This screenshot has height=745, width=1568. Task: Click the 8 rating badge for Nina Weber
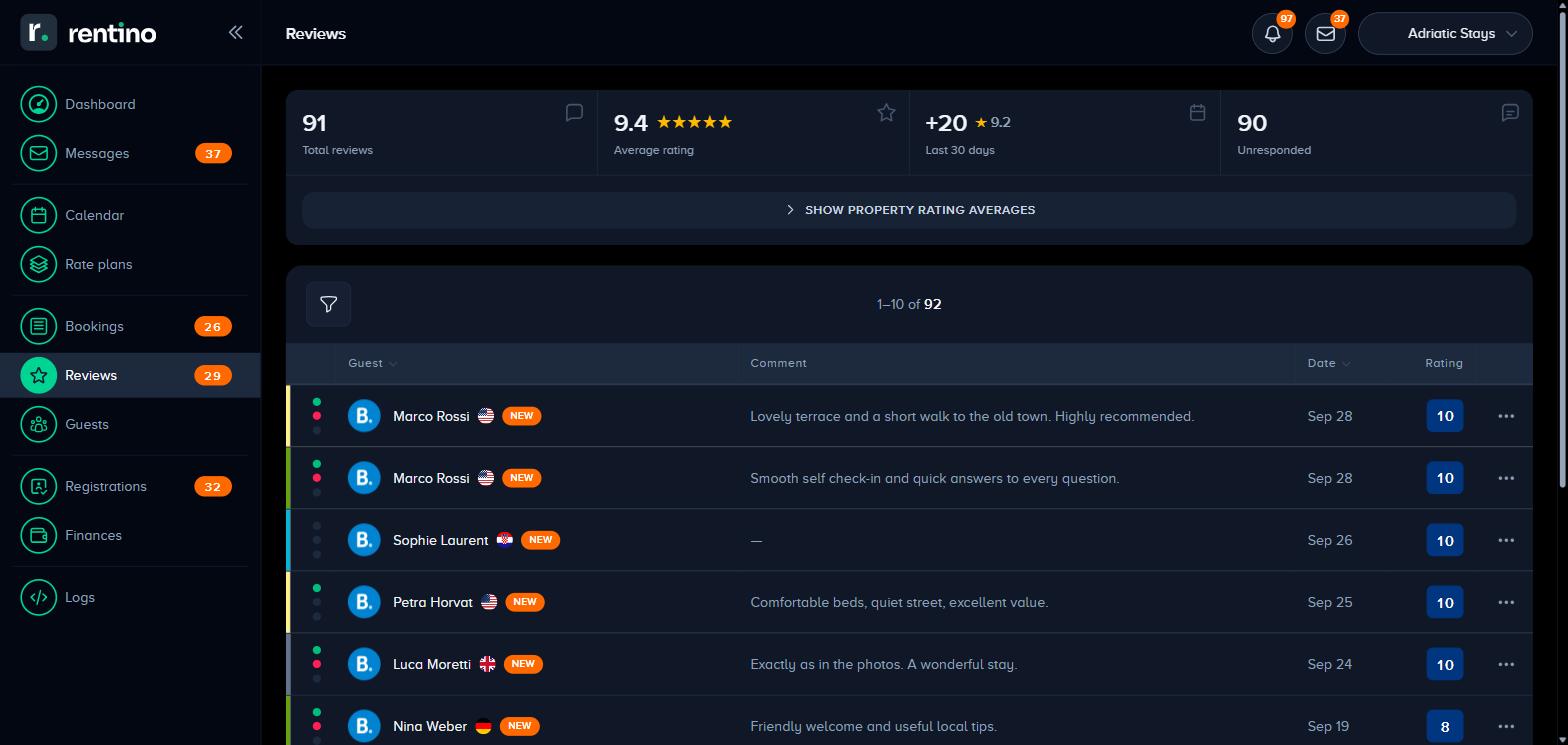tap(1444, 726)
